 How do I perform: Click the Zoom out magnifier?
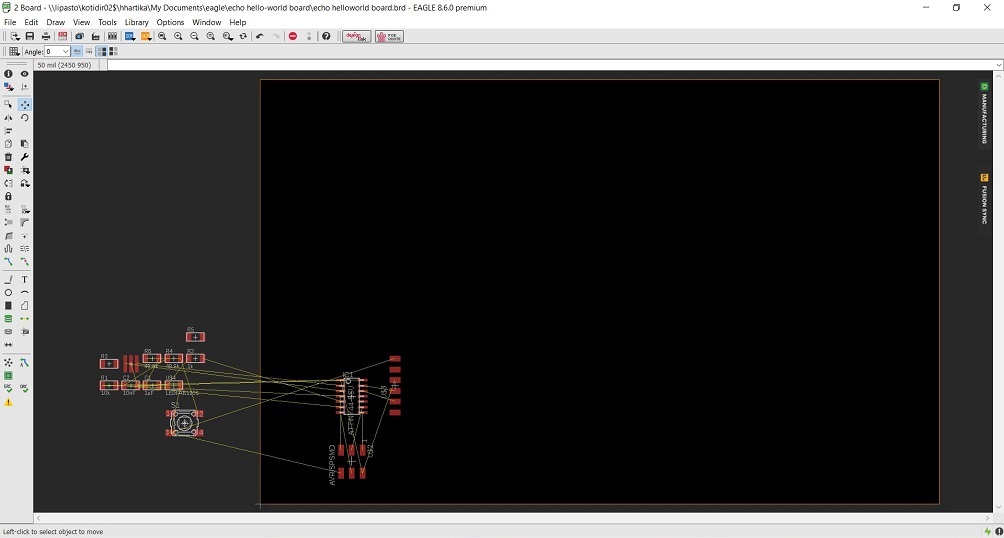tap(195, 37)
